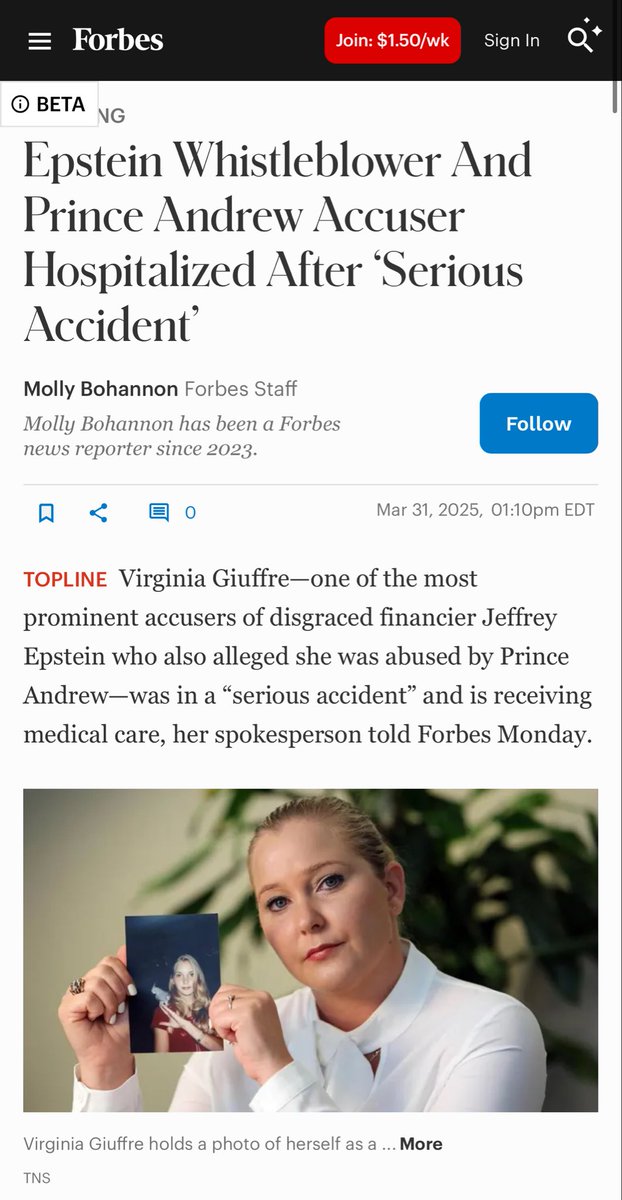622x1200 pixels.
Task: Click the author bio text
Action: click(x=182, y=436)
